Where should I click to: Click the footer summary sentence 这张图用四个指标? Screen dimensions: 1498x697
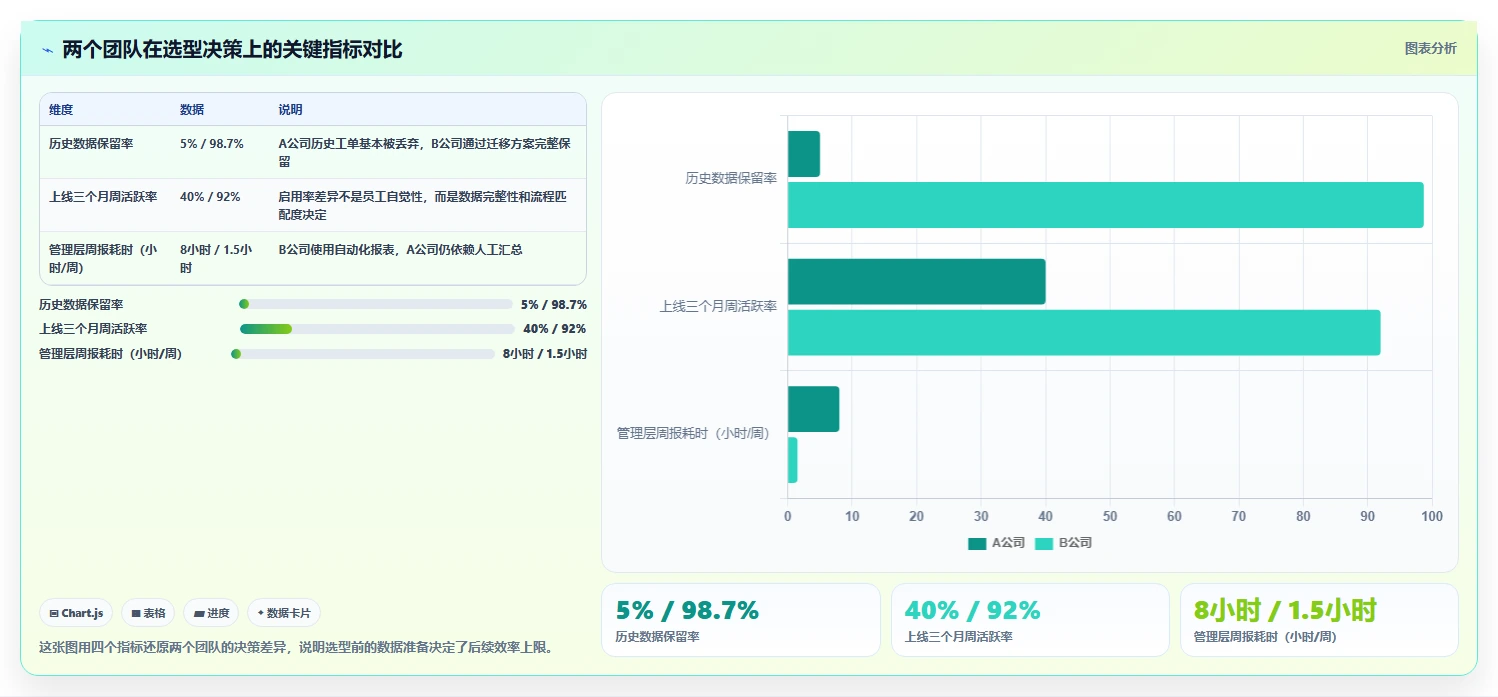296,648
